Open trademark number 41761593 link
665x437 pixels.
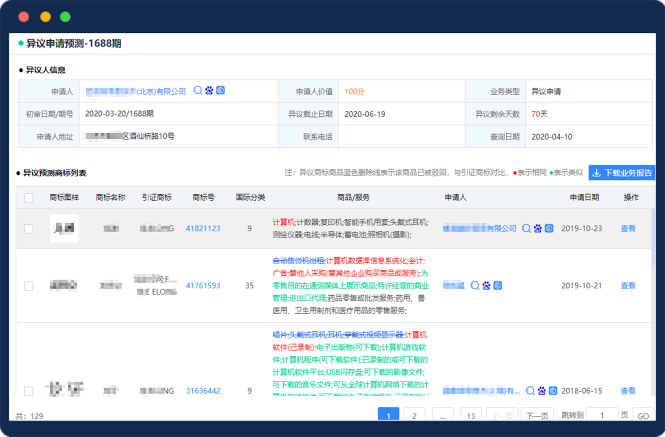click(x=203, y=286)
